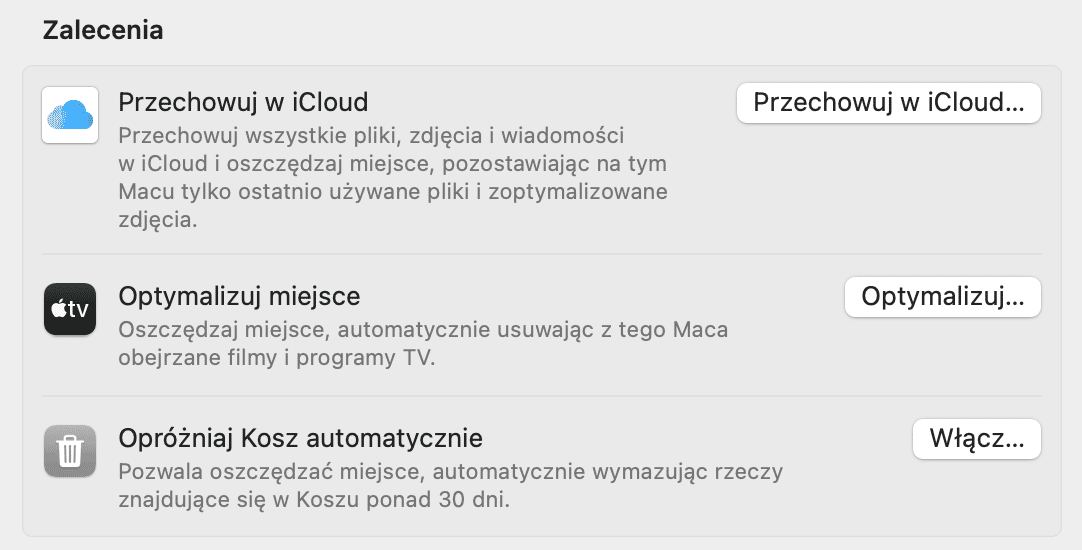The height and width of the screenshot is (550, 1082).
Task: Click 'zoptymalizowane' word in iCloud description
Action: 578,192
